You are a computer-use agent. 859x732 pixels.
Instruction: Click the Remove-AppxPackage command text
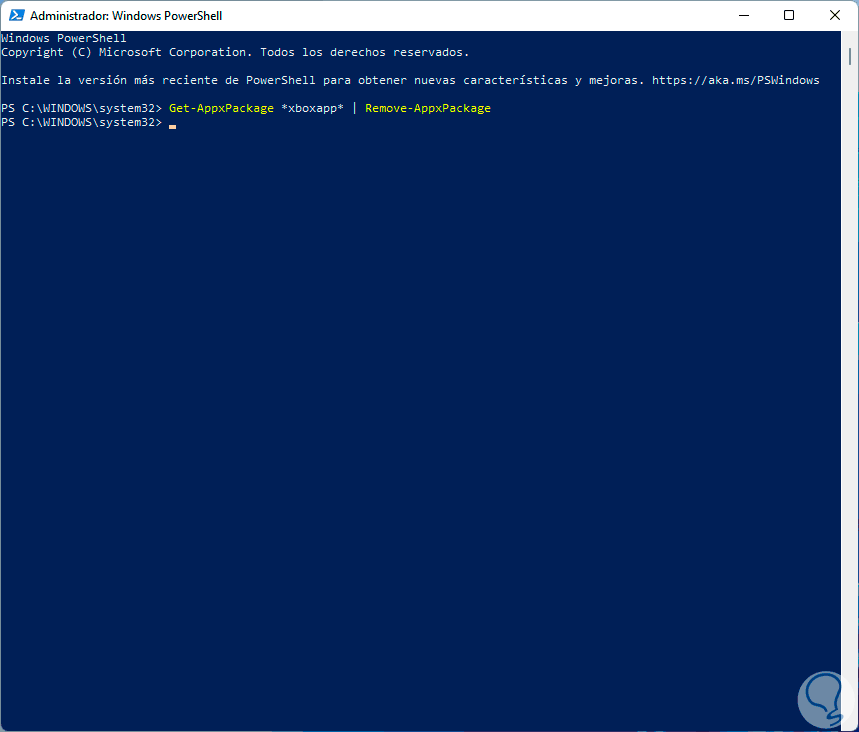[428, 108]
